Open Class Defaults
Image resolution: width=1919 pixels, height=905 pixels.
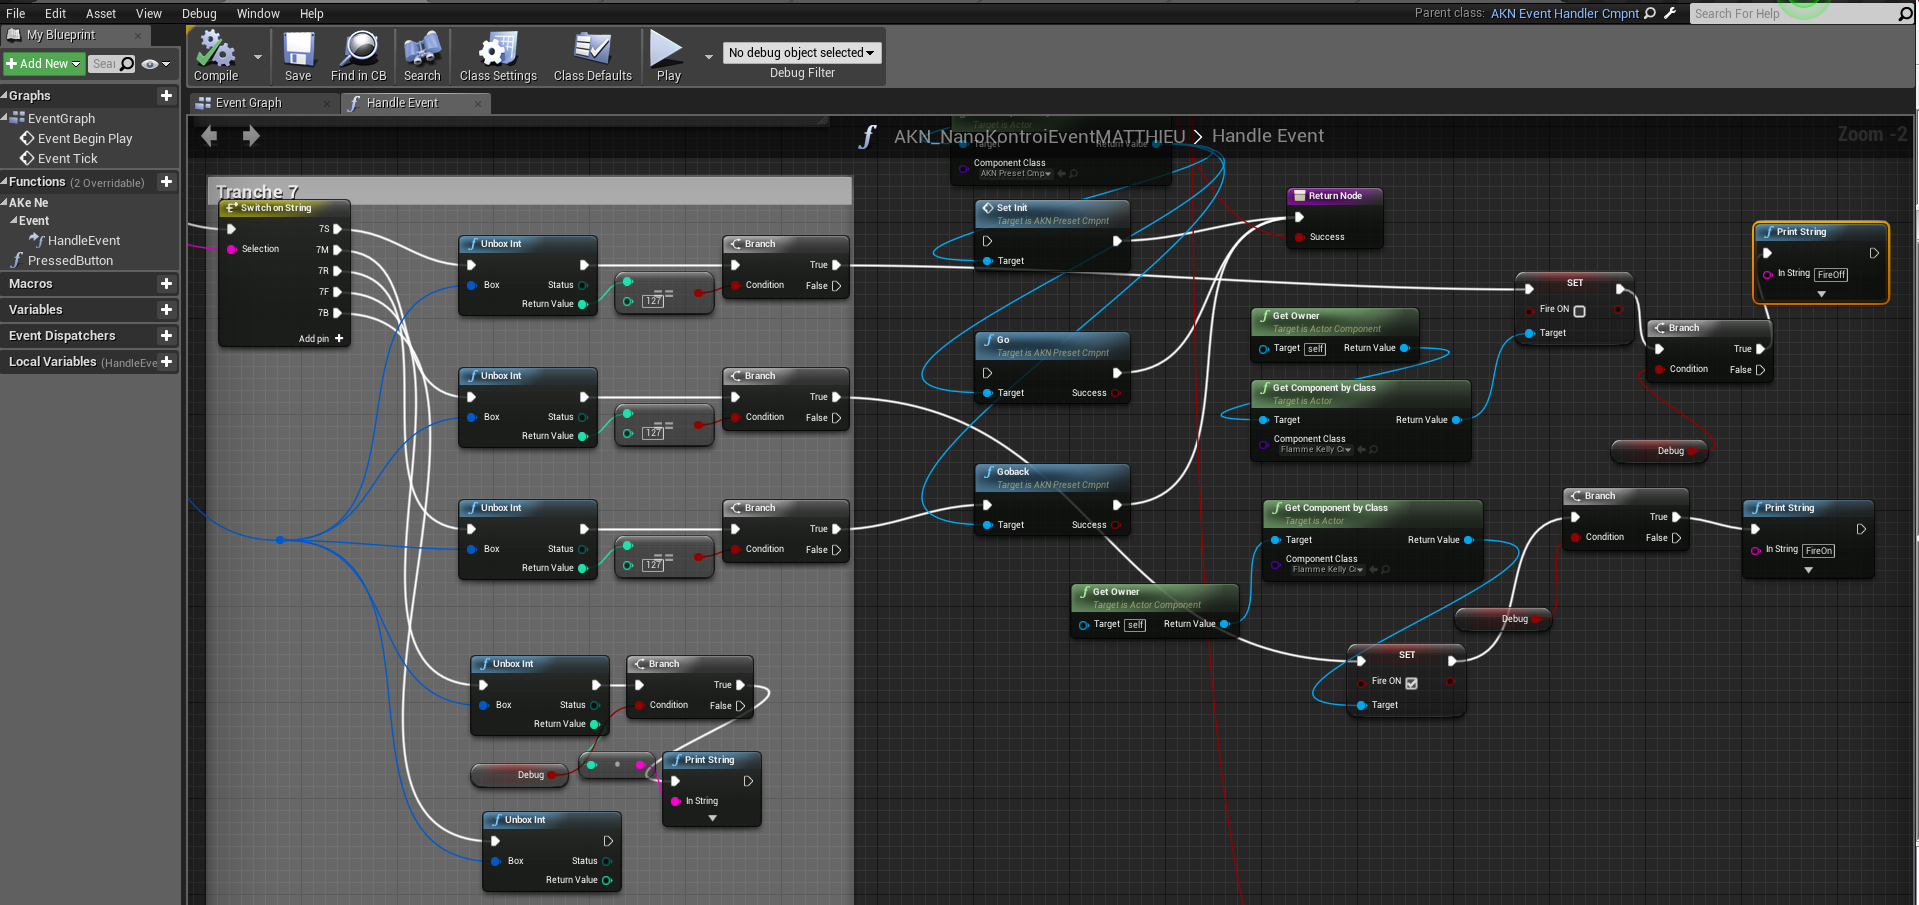[593, 56]
